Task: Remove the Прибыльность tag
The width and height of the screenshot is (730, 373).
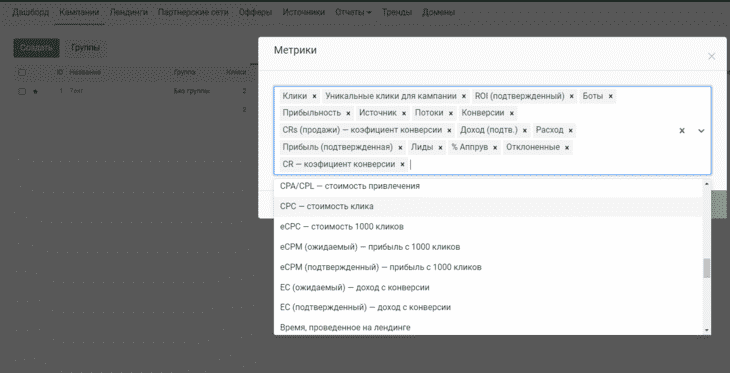Action: [x=348, y=113]
